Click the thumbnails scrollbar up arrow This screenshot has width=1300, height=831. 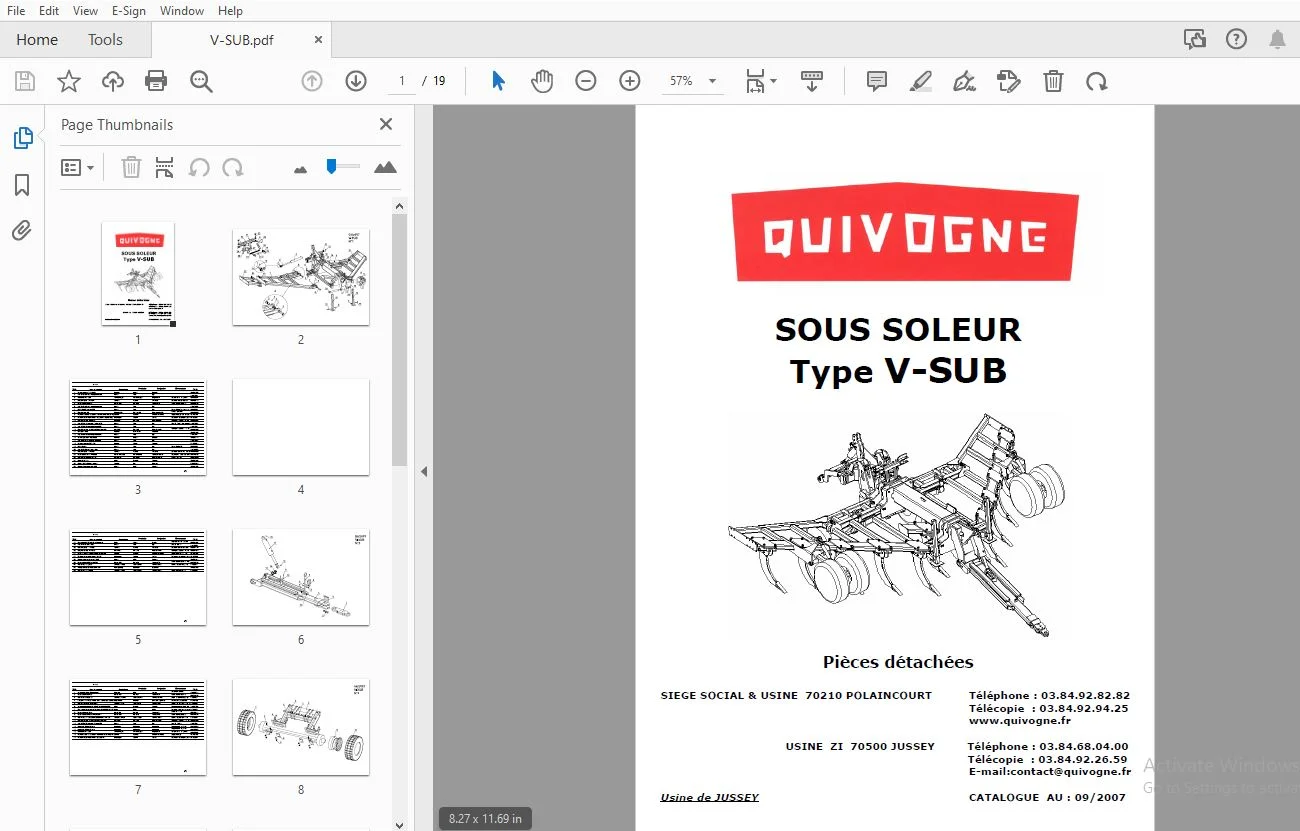coord(400,206)
